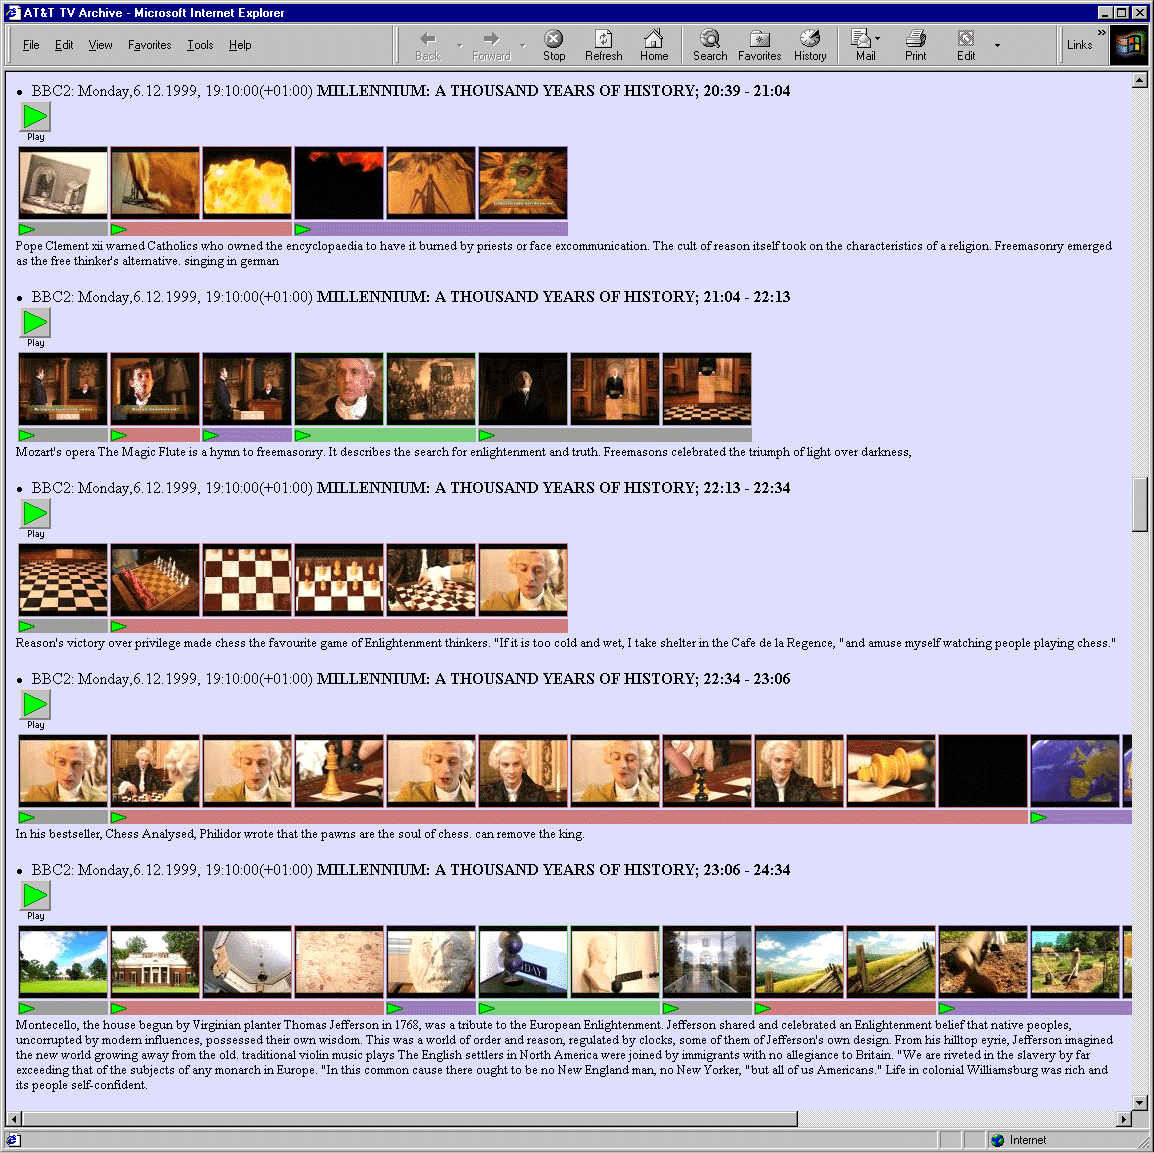Image resolution: width=1154 pixels, height=1153 pixels.
Task: Open the History toolbar icon
Action: click(x=810, y=44)
